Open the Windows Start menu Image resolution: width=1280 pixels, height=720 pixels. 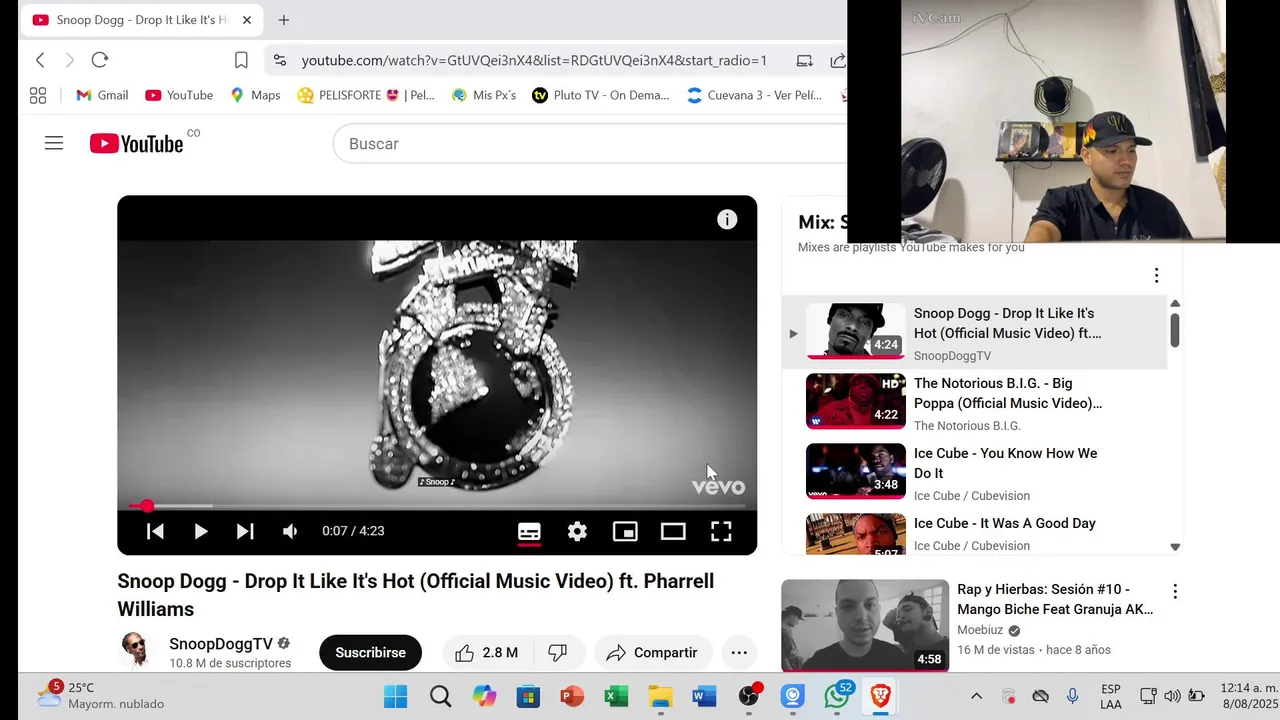coord(396,696)
